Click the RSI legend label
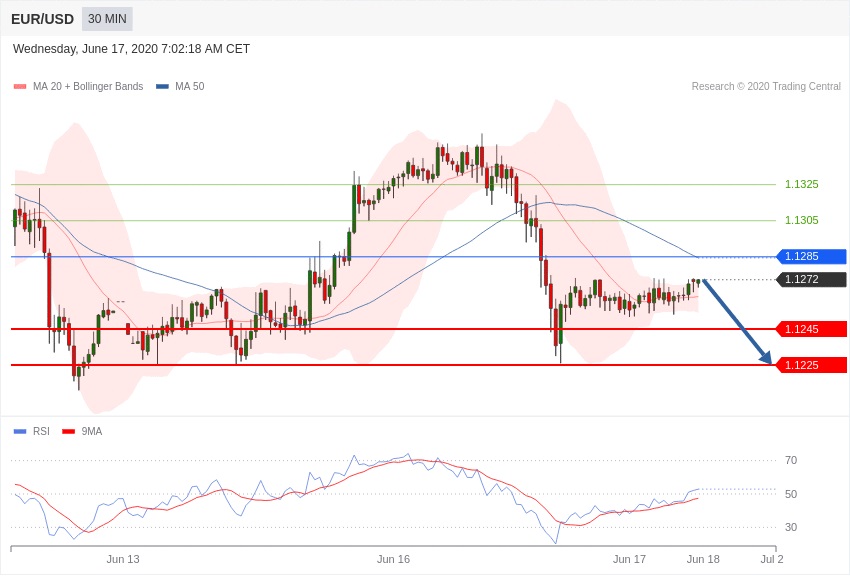 point(41,431)
